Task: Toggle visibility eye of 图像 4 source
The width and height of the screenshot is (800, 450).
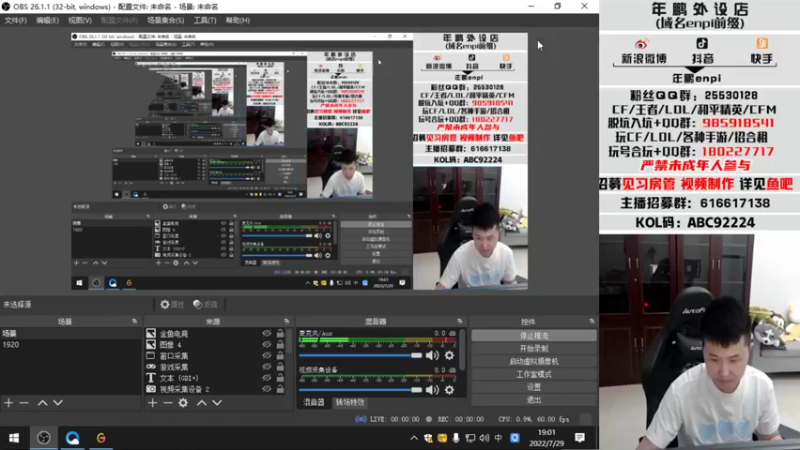Action: tap(266, 344)
